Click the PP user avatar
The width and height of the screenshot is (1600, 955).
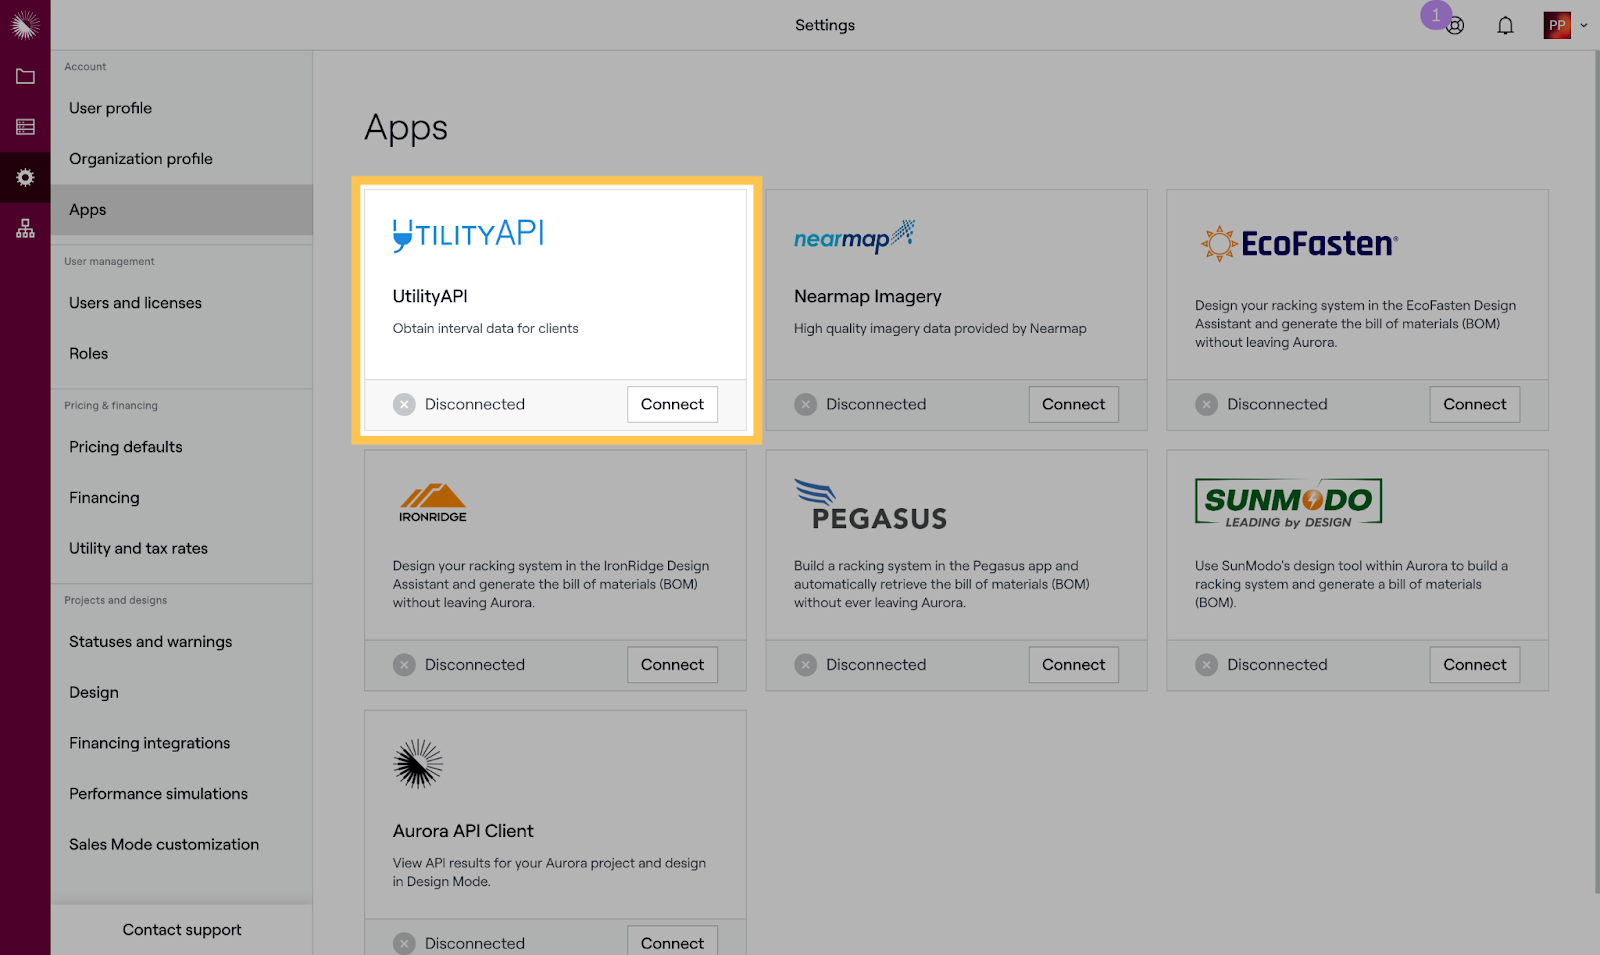[1556, 26]
